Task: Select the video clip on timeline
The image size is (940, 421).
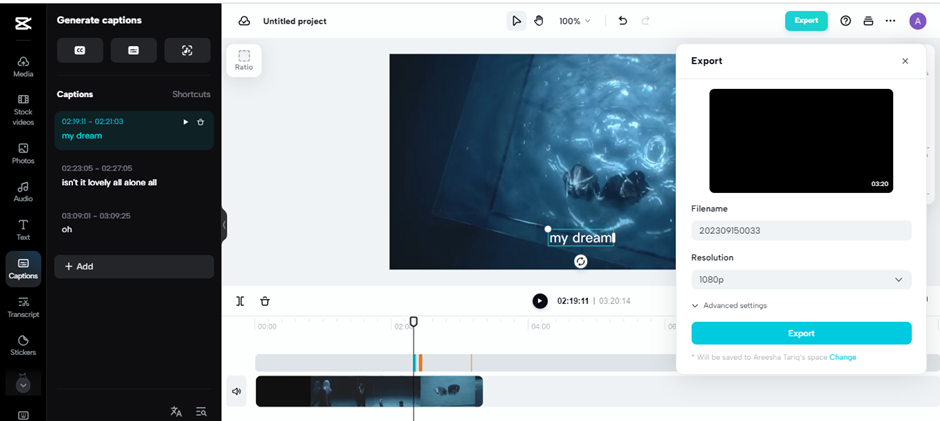Action: click(x=369, y=392)
